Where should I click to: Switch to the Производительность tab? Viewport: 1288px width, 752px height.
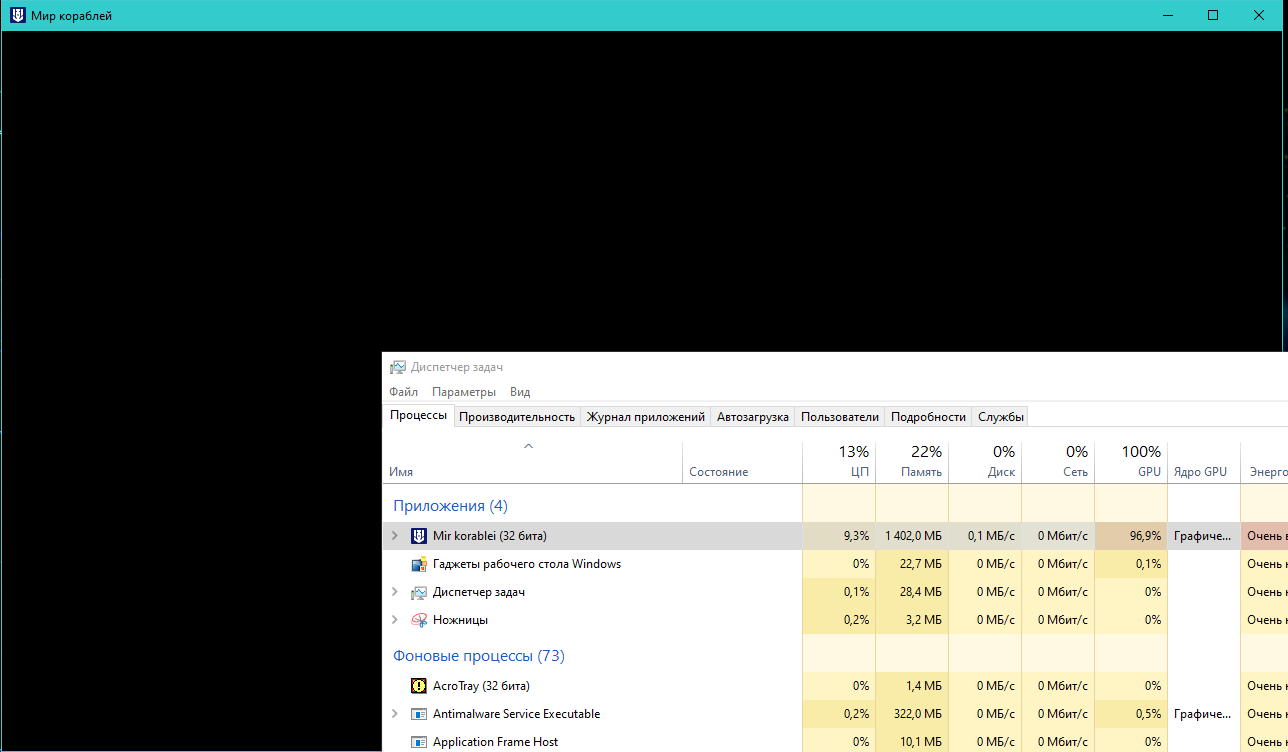517,417
